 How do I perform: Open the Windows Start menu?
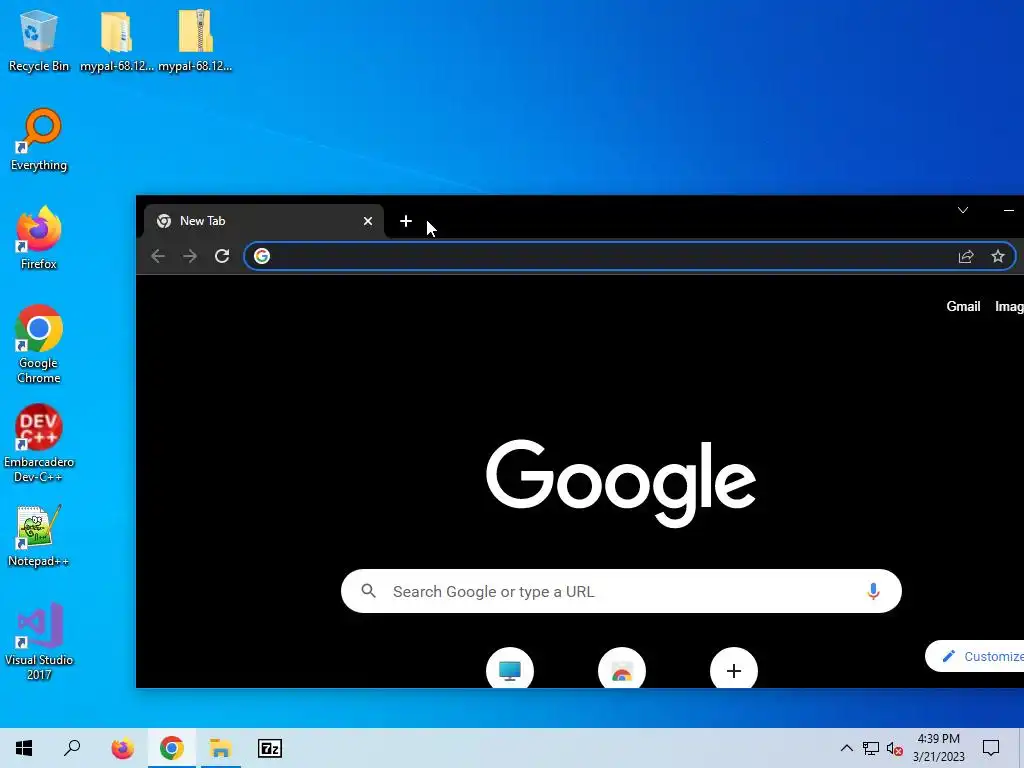point(24,748)
